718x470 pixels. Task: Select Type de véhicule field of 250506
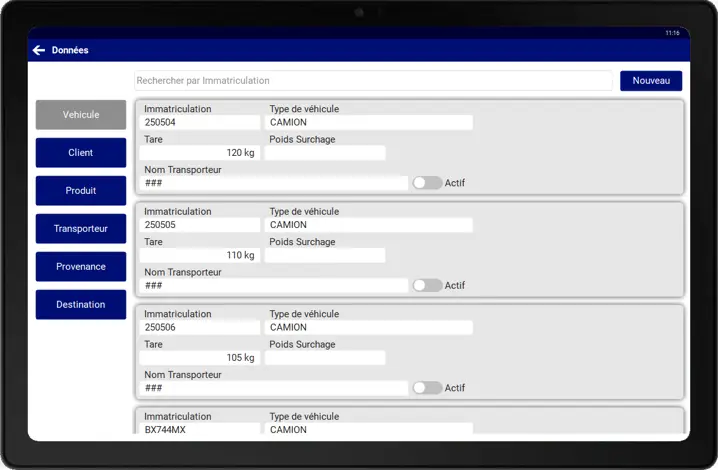coord(369,328)
